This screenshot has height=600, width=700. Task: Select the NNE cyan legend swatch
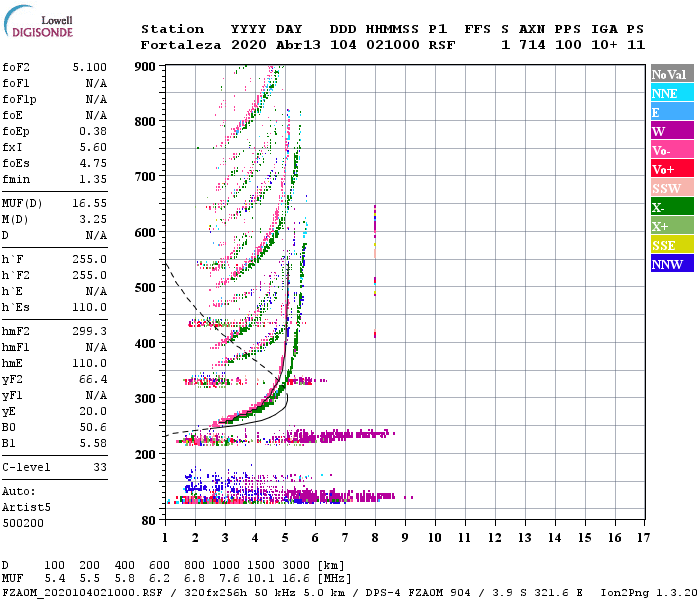pos(672,93)
